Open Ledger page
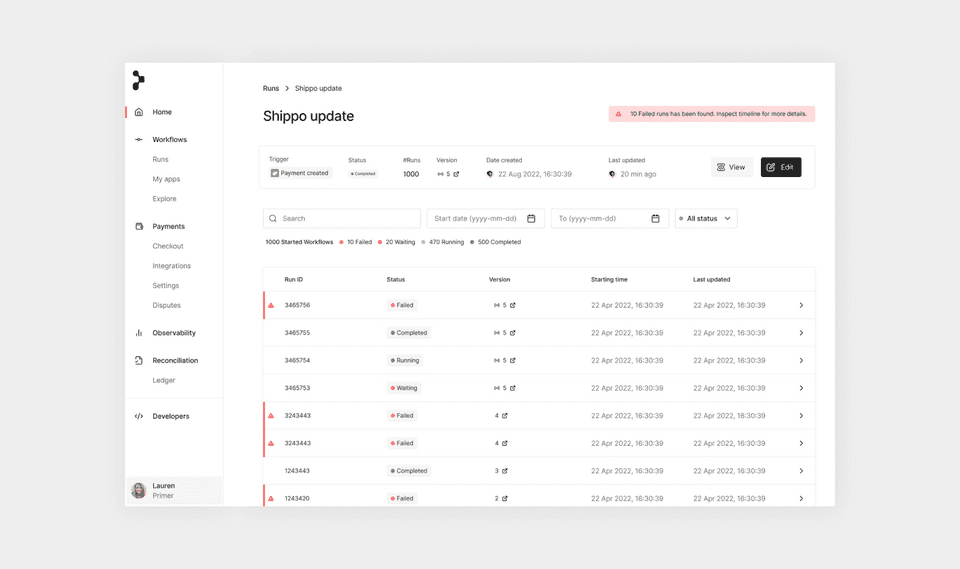This screenshot has height=569, width=960. [x=163, y=380]
